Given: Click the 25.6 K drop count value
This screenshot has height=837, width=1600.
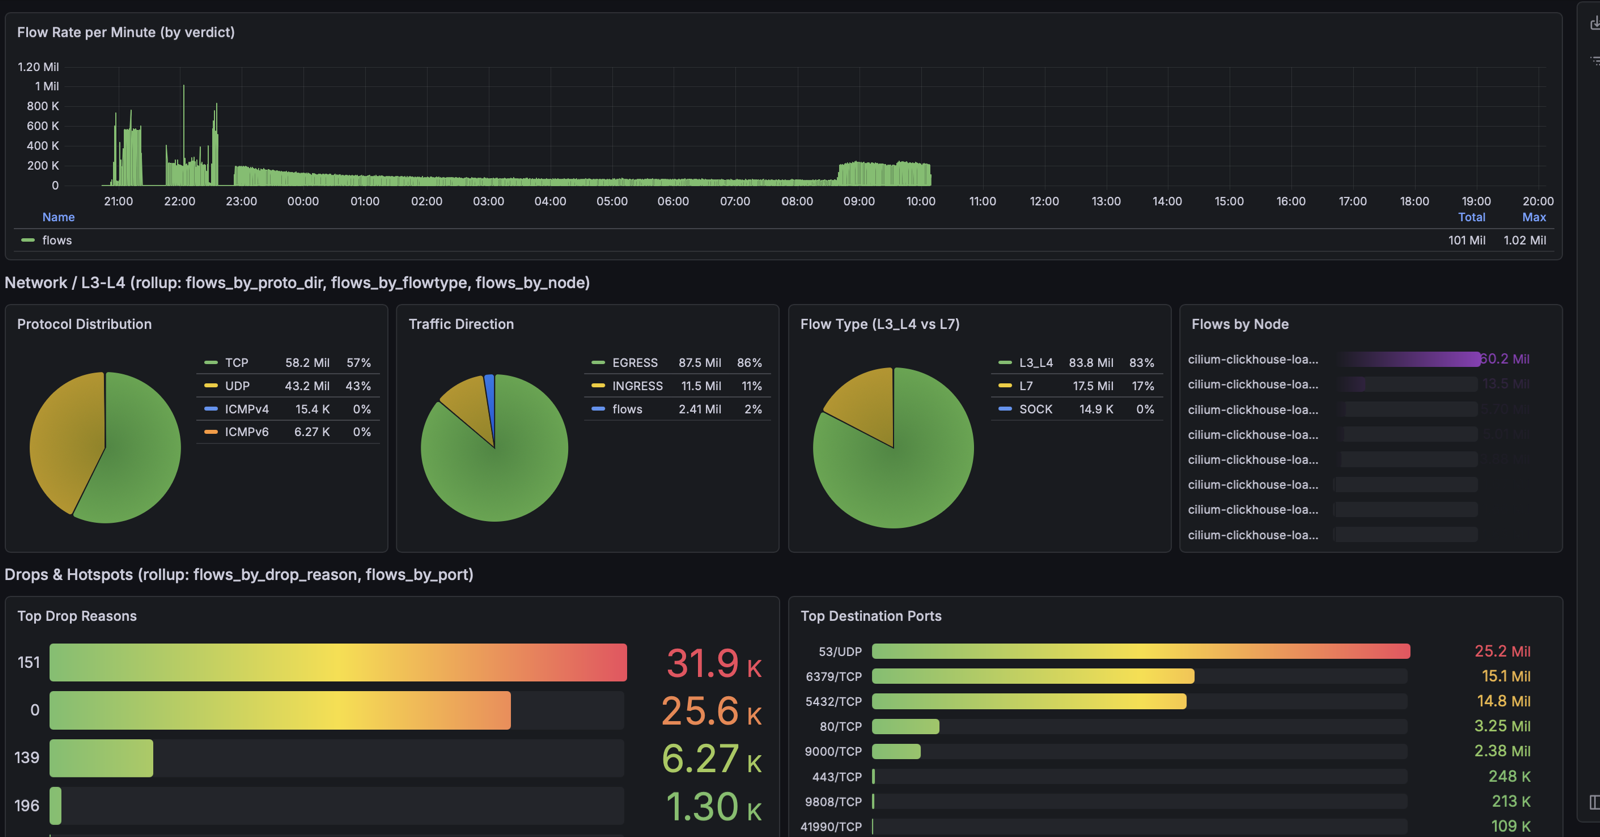Looking at the screenshot, I should click(x=712, y=711).
